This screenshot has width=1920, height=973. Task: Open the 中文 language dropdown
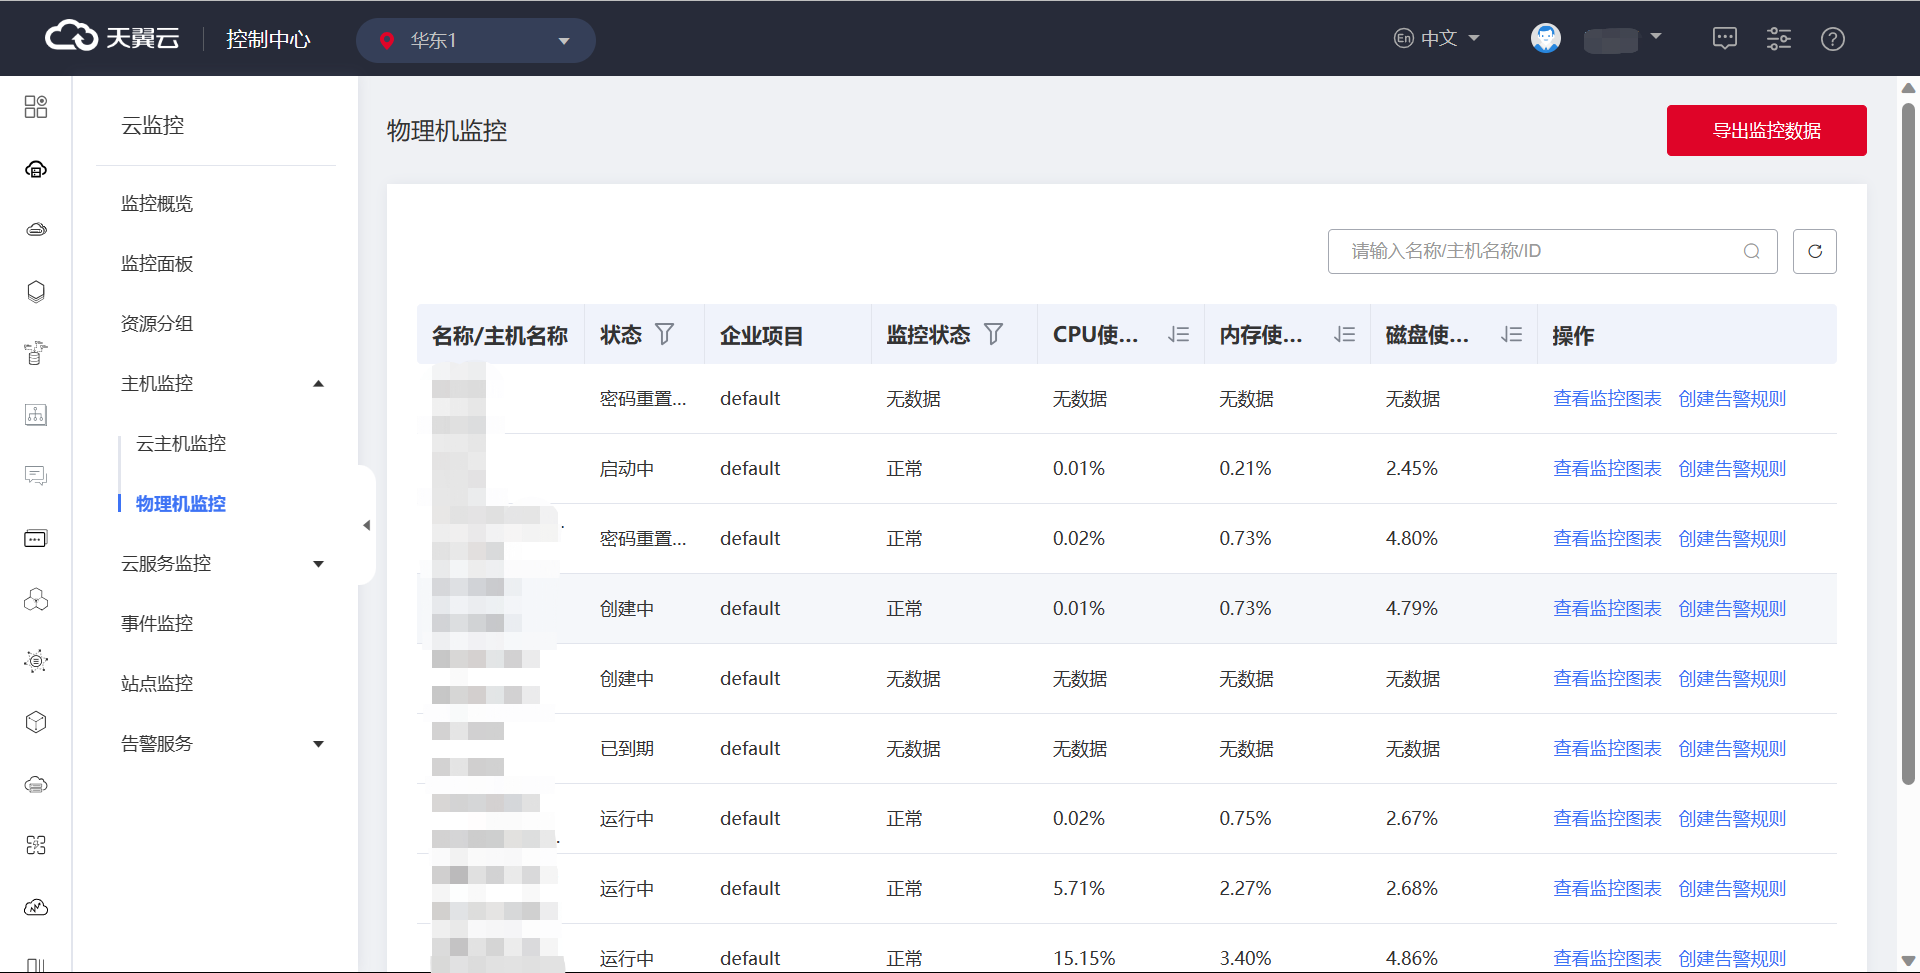1437,39
